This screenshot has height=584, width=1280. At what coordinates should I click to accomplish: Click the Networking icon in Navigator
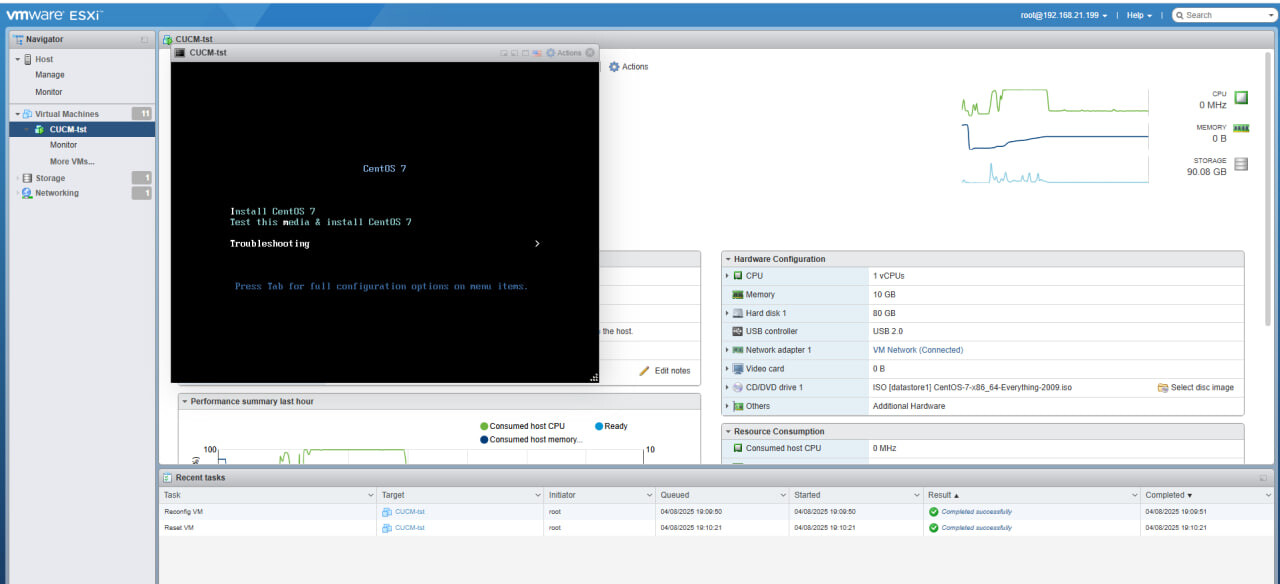[27, 193]
